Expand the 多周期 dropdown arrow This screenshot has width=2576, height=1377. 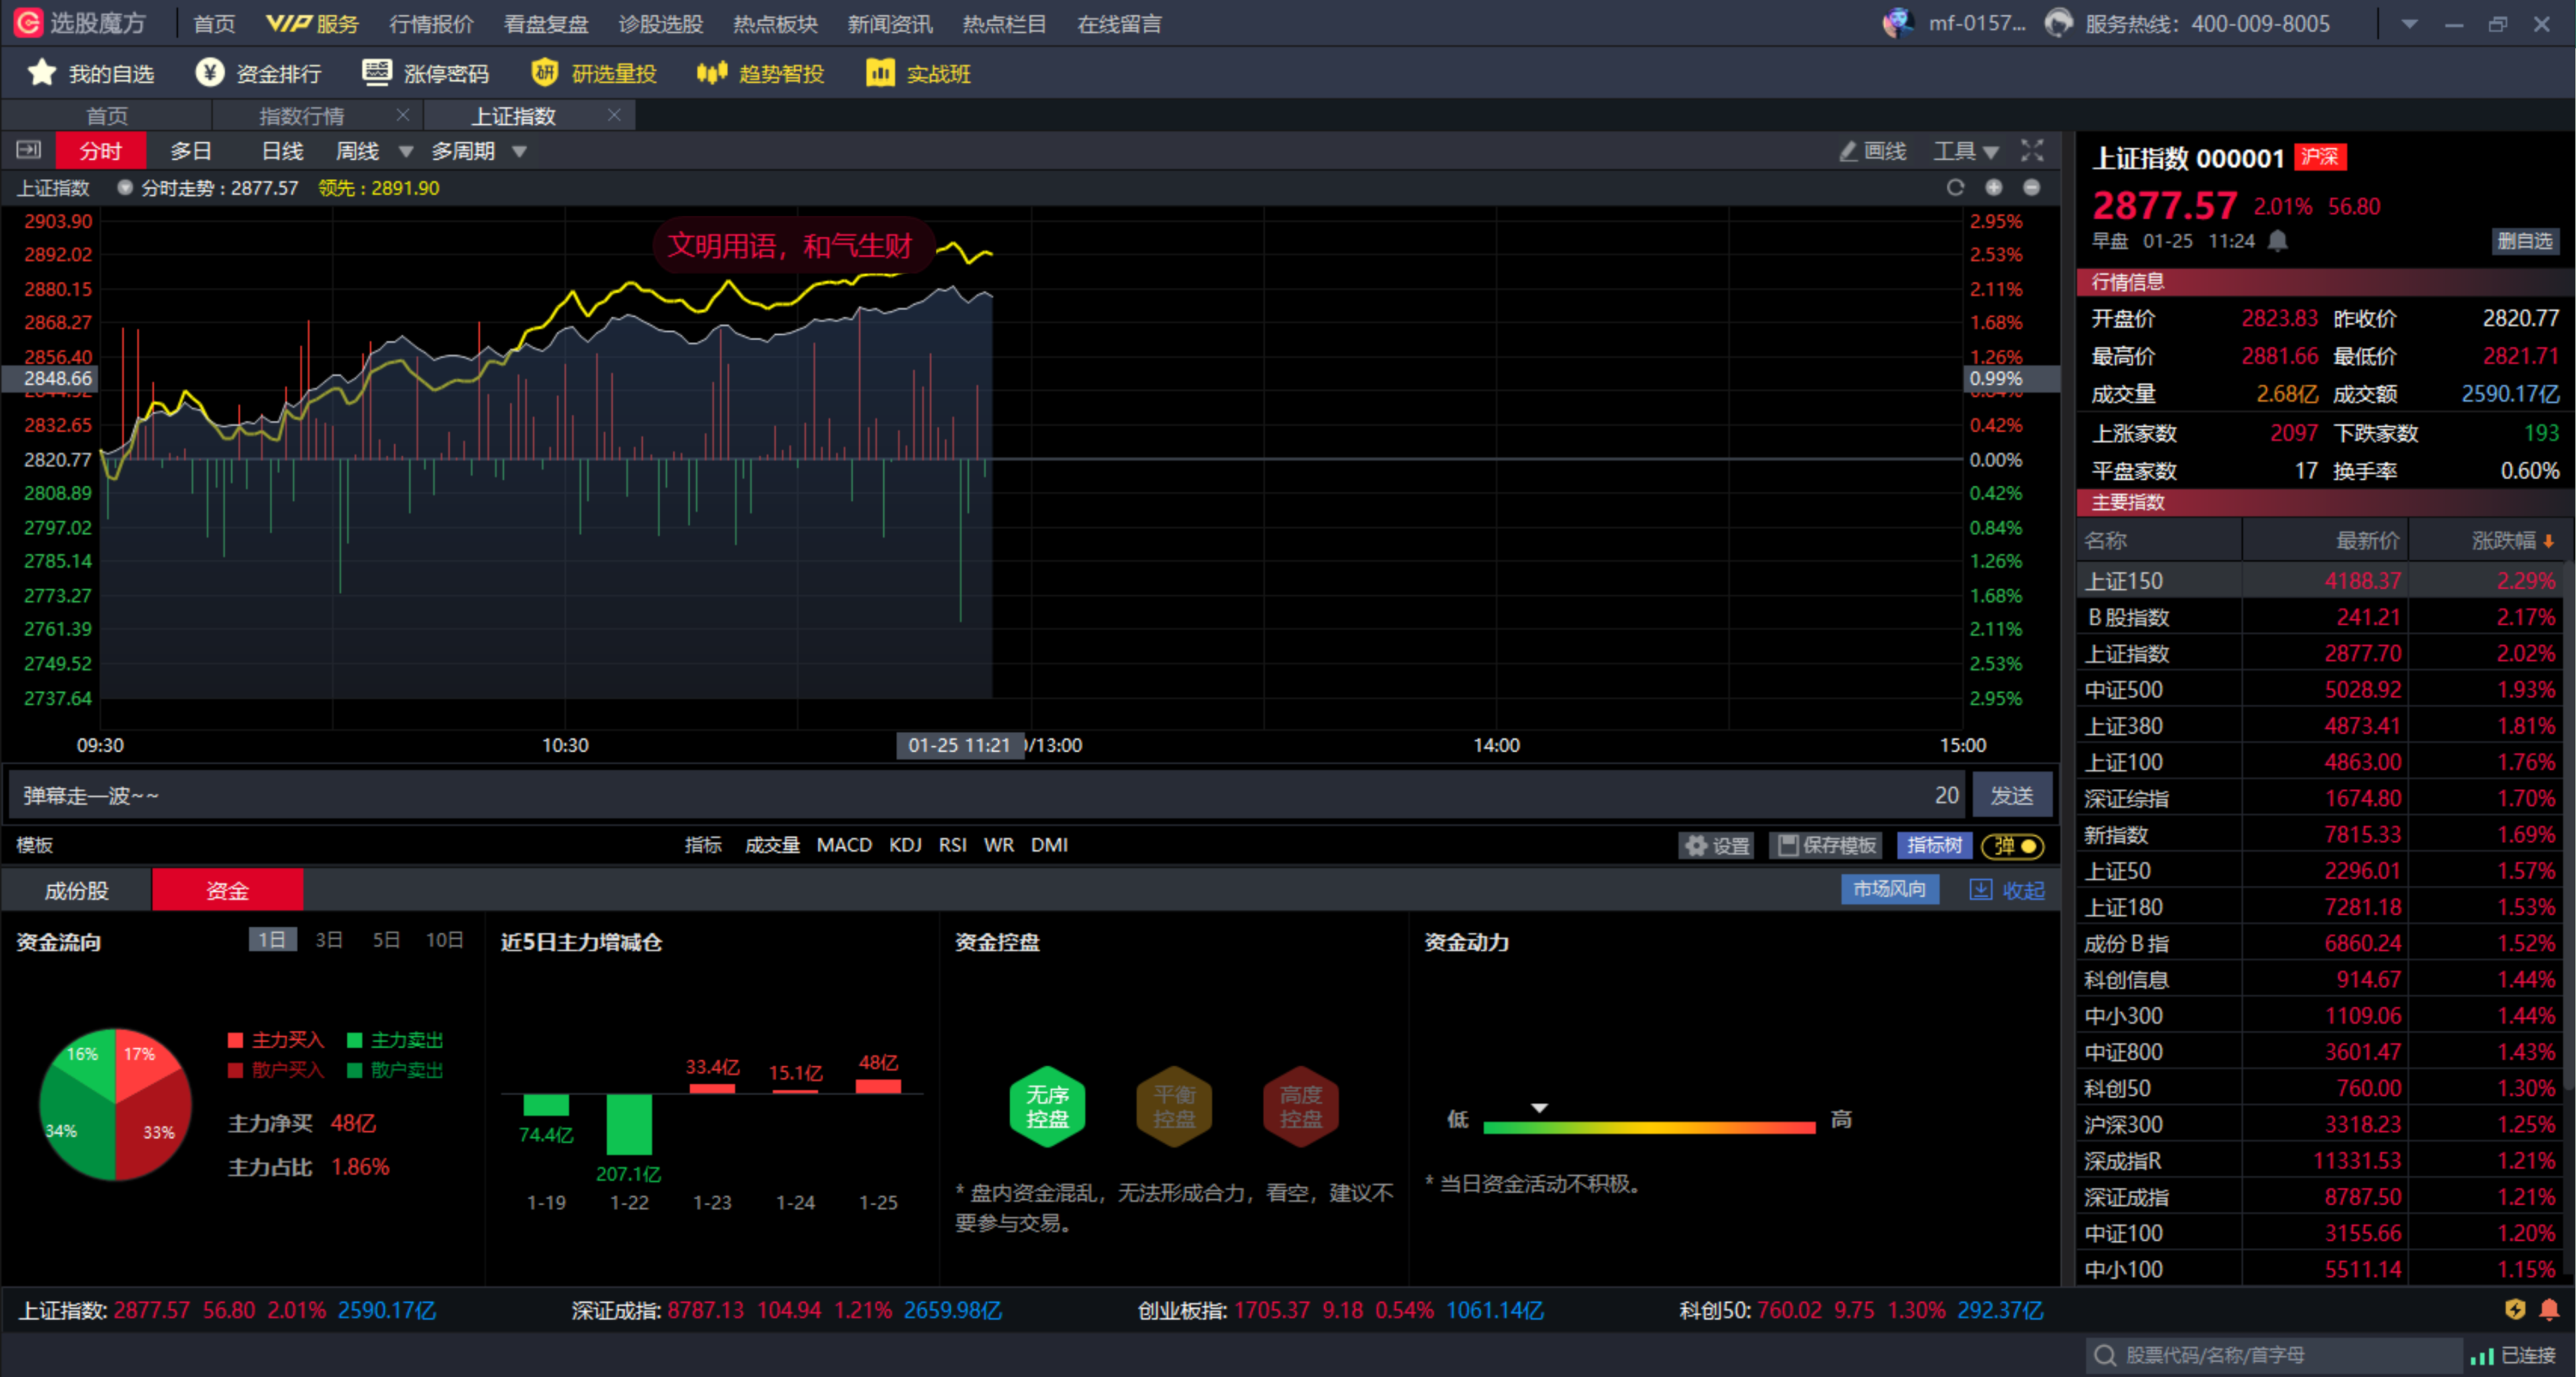pyautogui.click(x=519, y=152)
